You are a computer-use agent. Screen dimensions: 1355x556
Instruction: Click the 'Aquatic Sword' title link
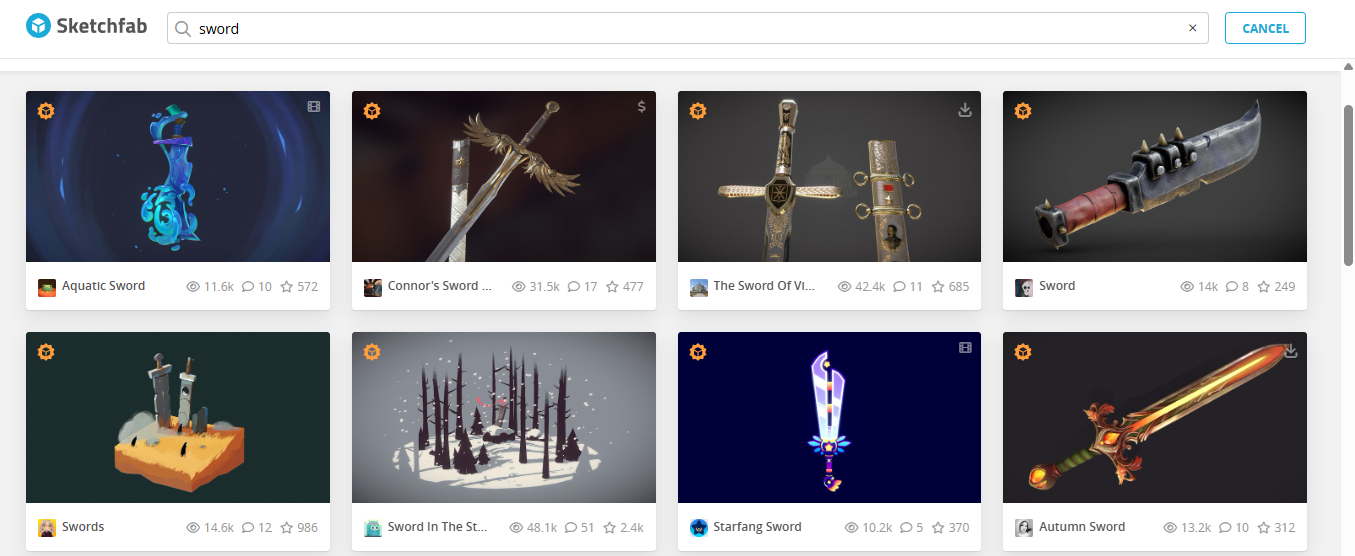pos(103,286)
